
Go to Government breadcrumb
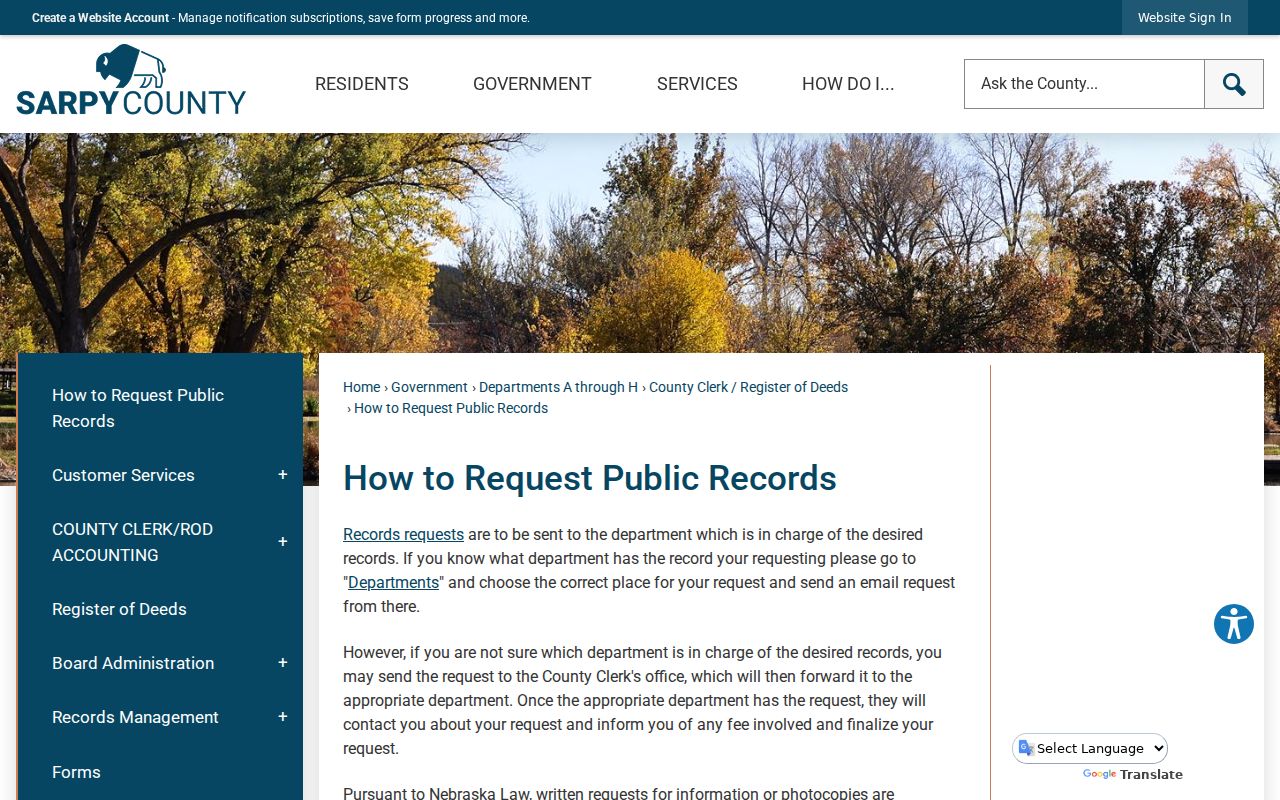(429, 387)
